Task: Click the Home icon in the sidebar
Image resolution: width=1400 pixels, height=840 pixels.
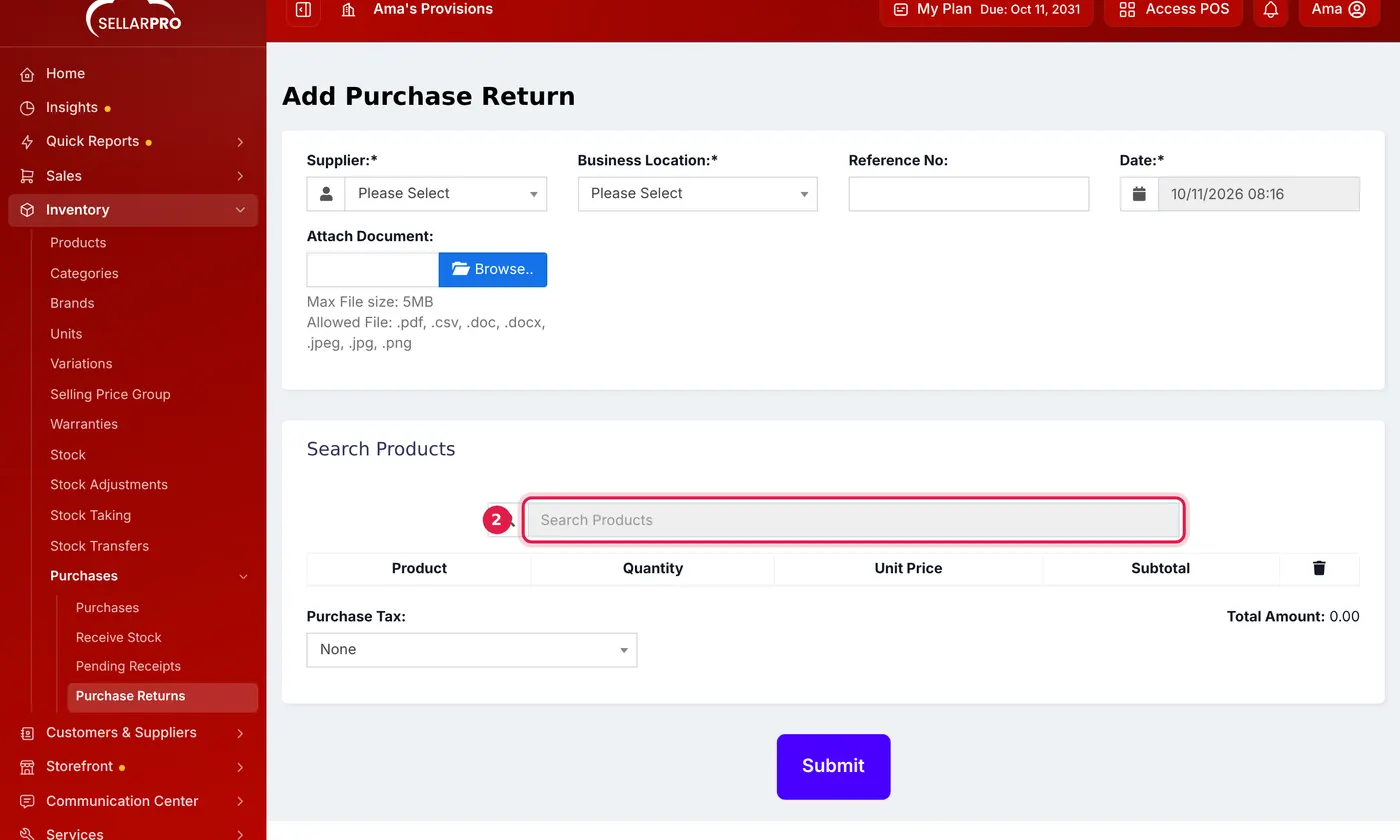Action: coord(27,74)
